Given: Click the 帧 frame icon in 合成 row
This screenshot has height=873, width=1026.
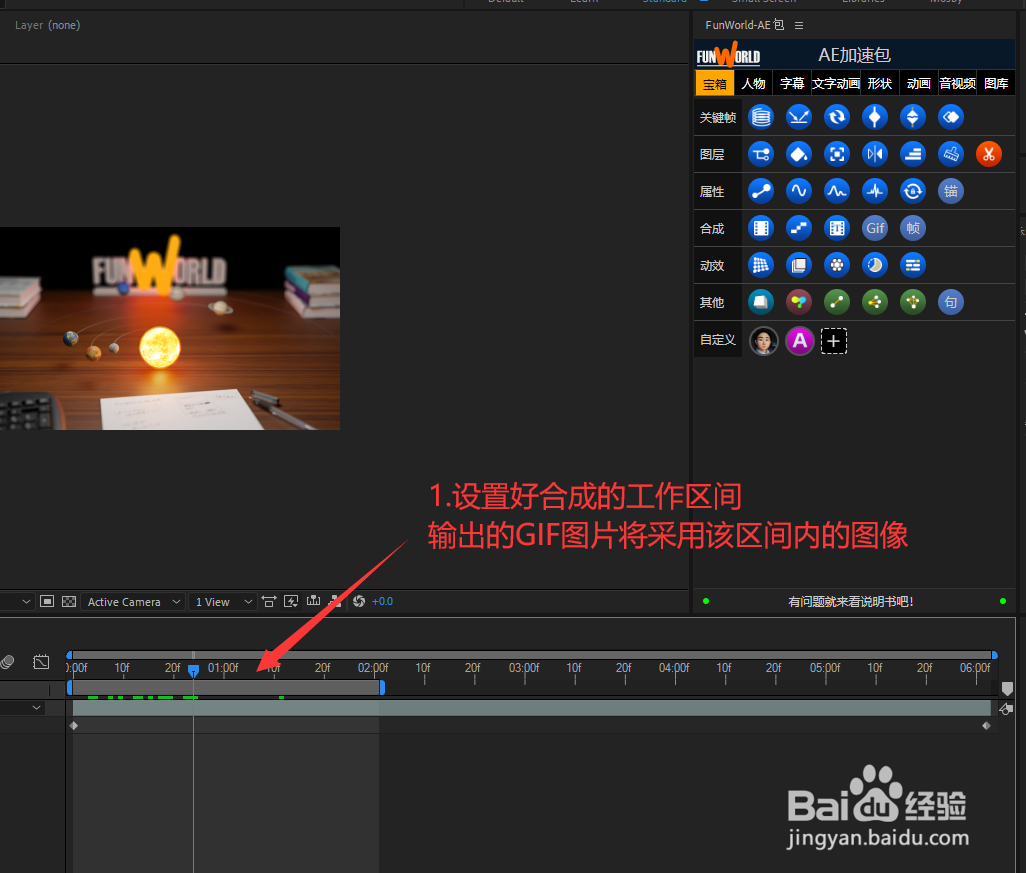Looking at the screenshot, I should click(x=913, y=228).
